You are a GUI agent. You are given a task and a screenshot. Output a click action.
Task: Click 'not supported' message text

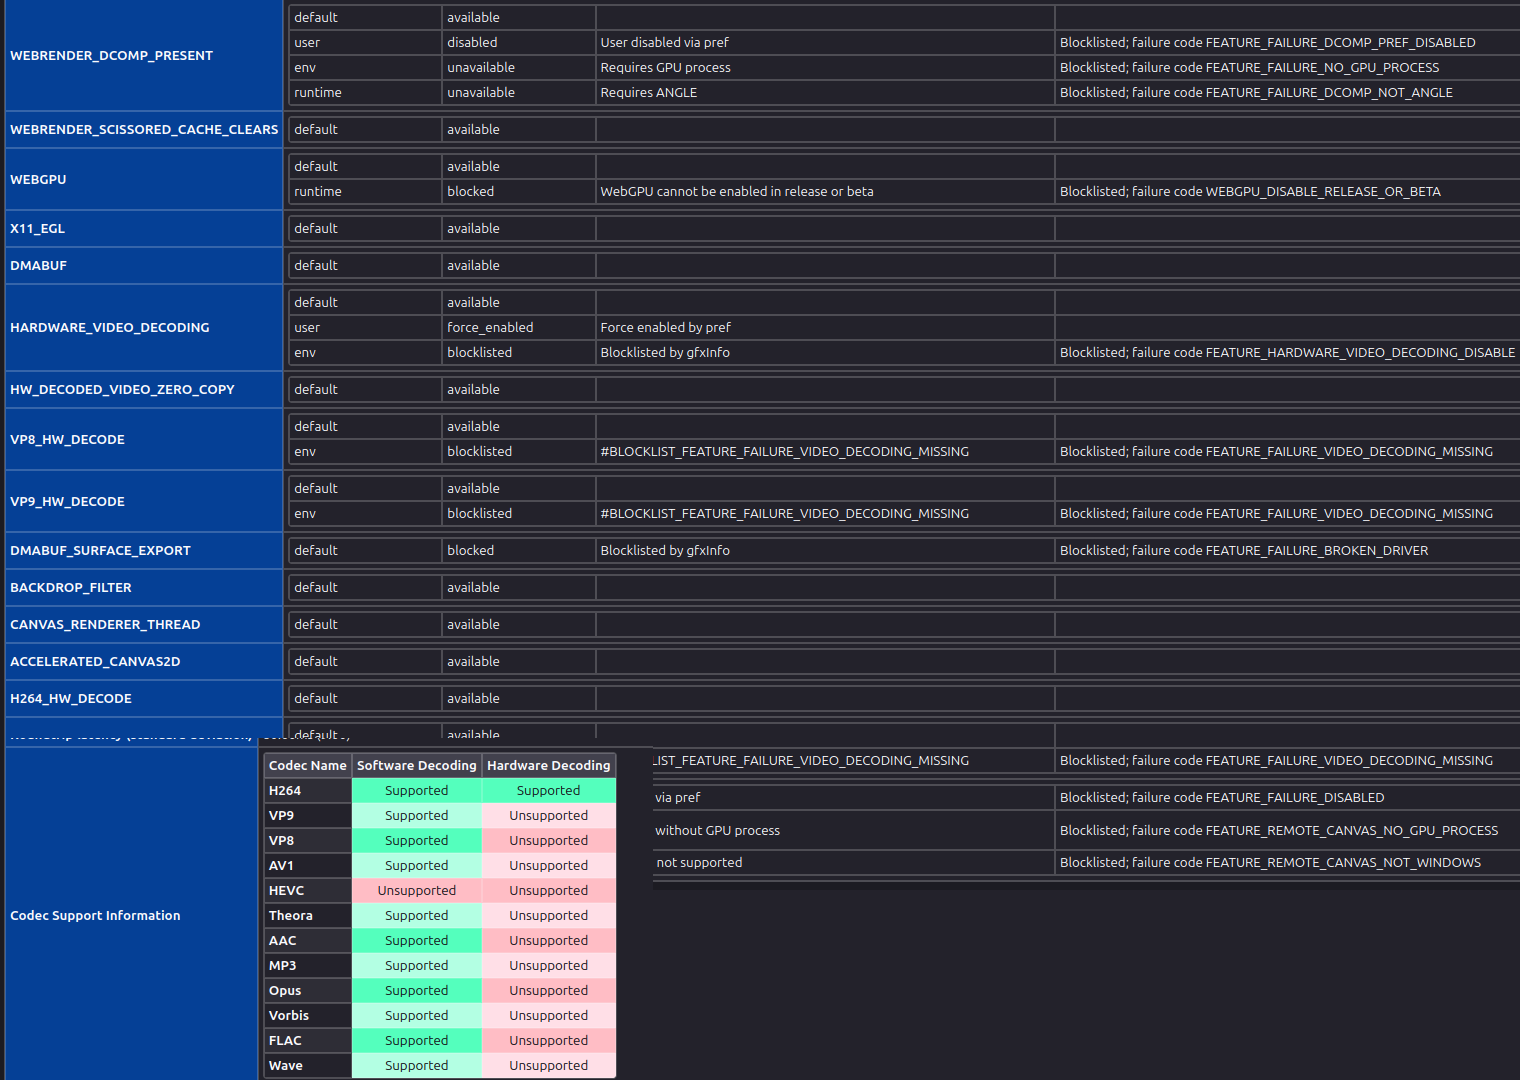click(699, 862)
